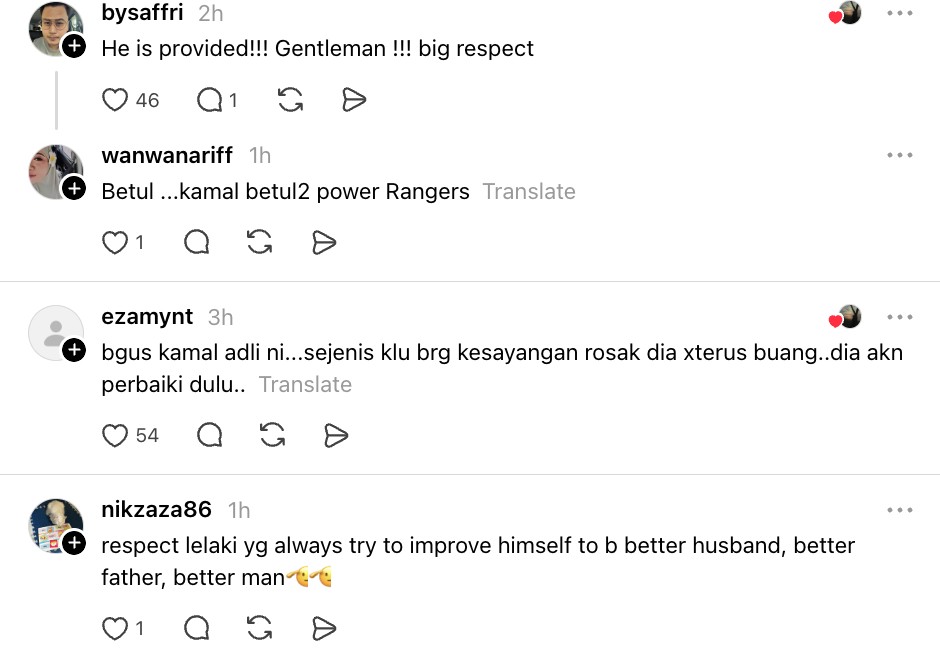The height and width of the screenshot is (658, 940).
Task: Translate wanwanariff's comment
Action: [529, 192]
